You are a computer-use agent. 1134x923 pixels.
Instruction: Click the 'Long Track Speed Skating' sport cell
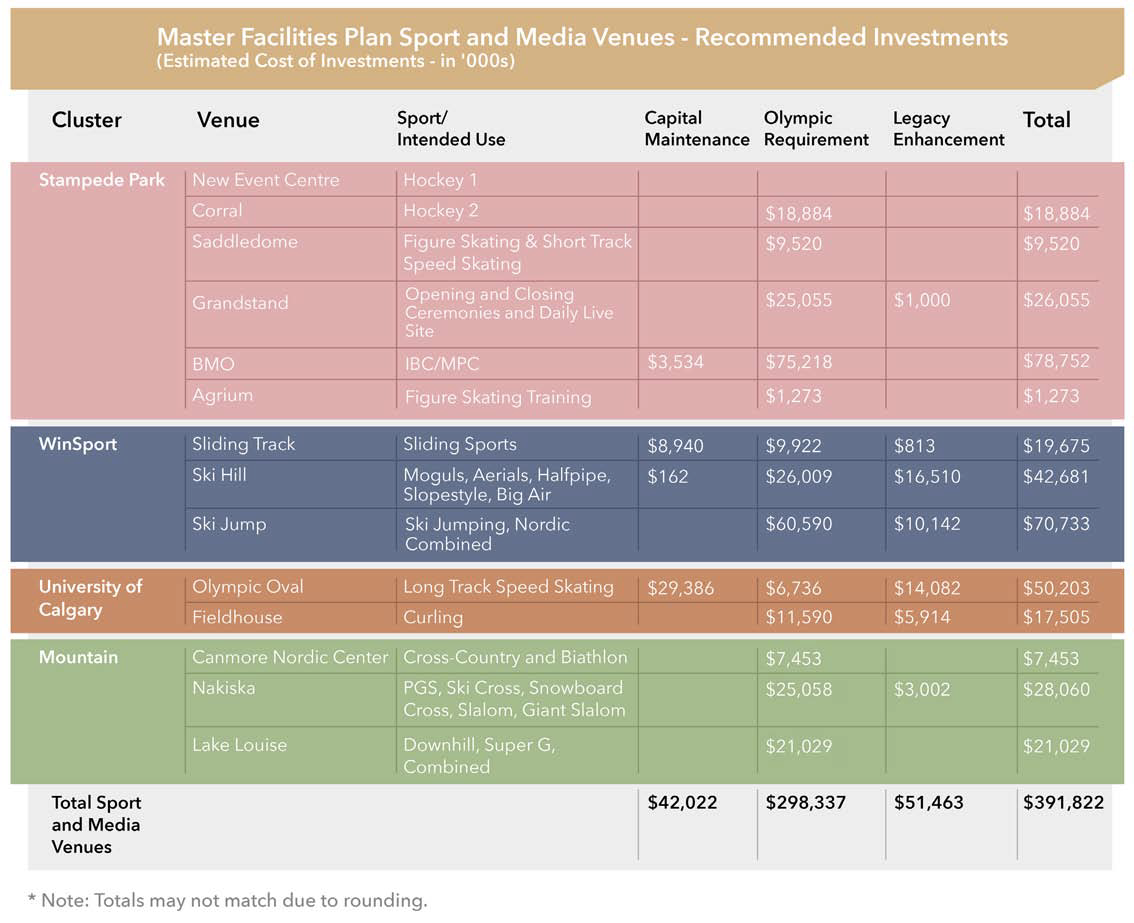tap(508, 587)
